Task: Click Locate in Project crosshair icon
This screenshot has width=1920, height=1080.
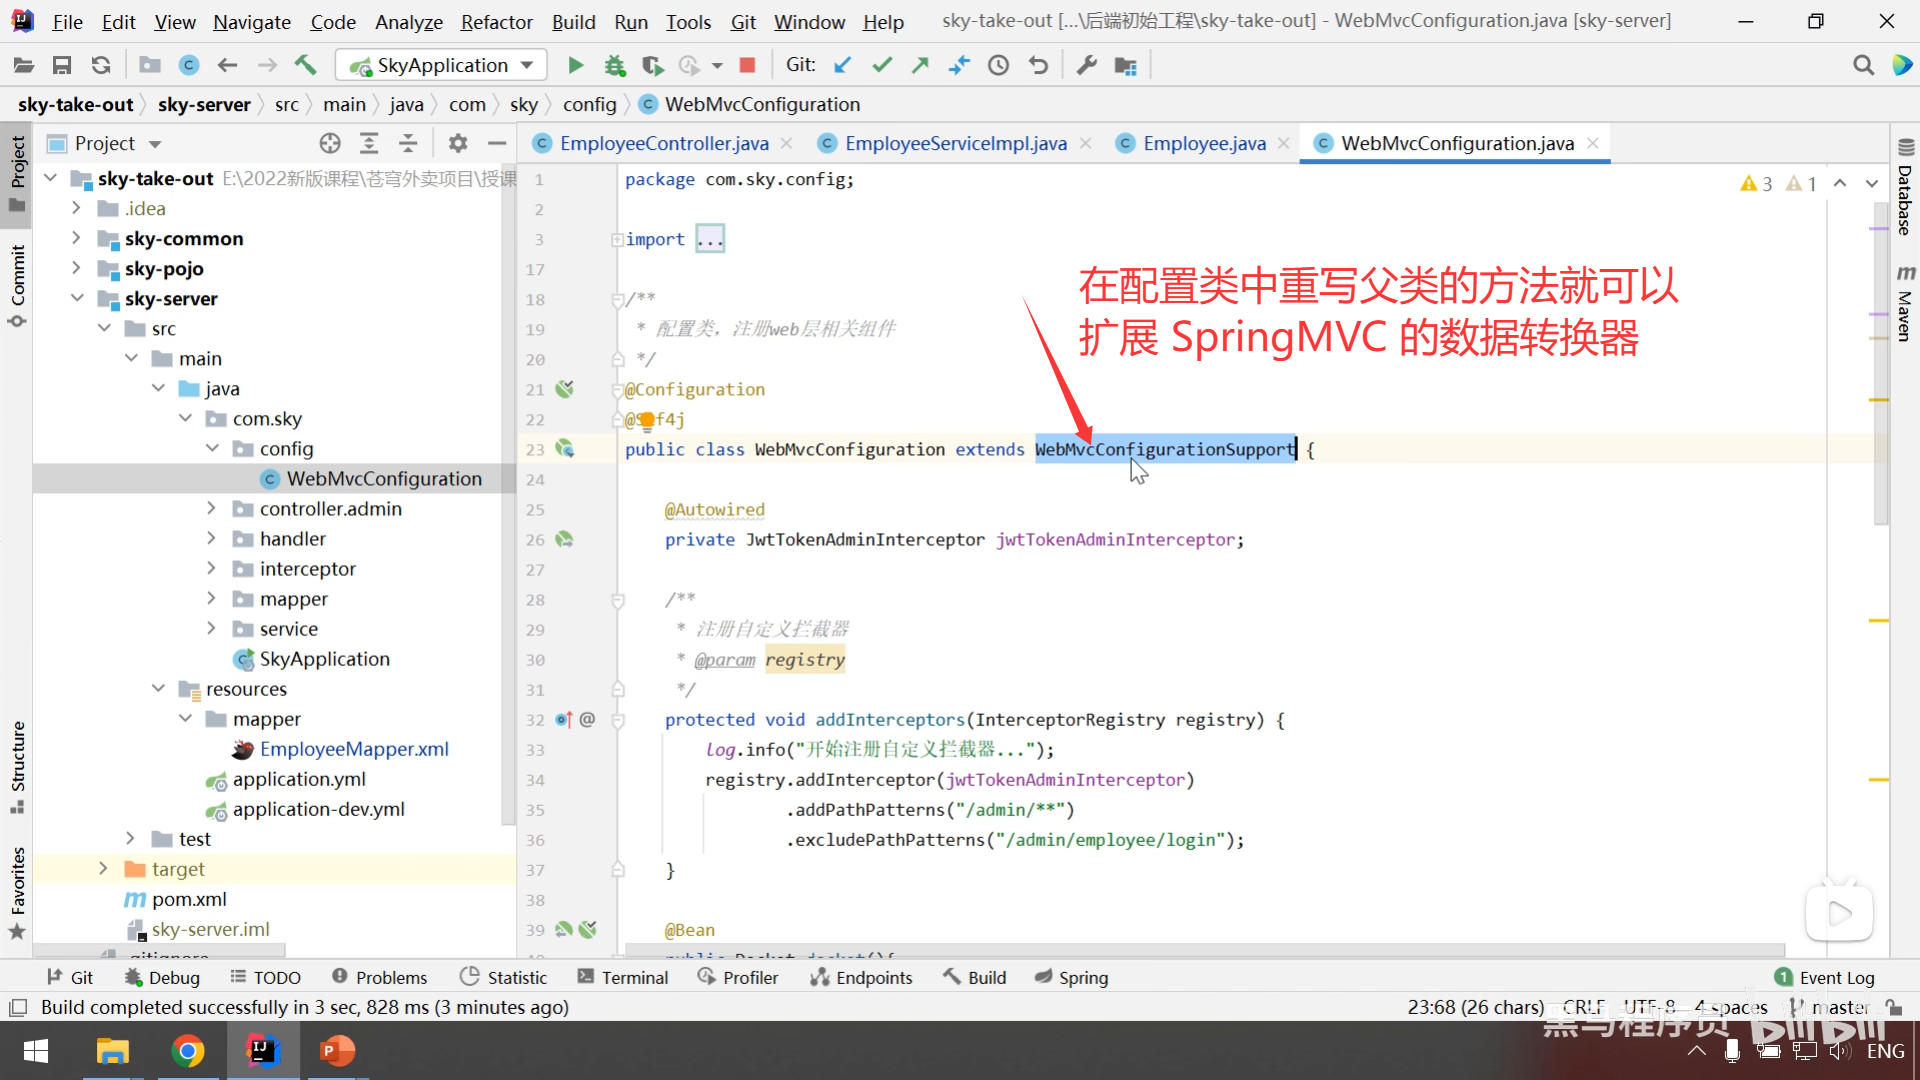Action: tap(330, 143)
